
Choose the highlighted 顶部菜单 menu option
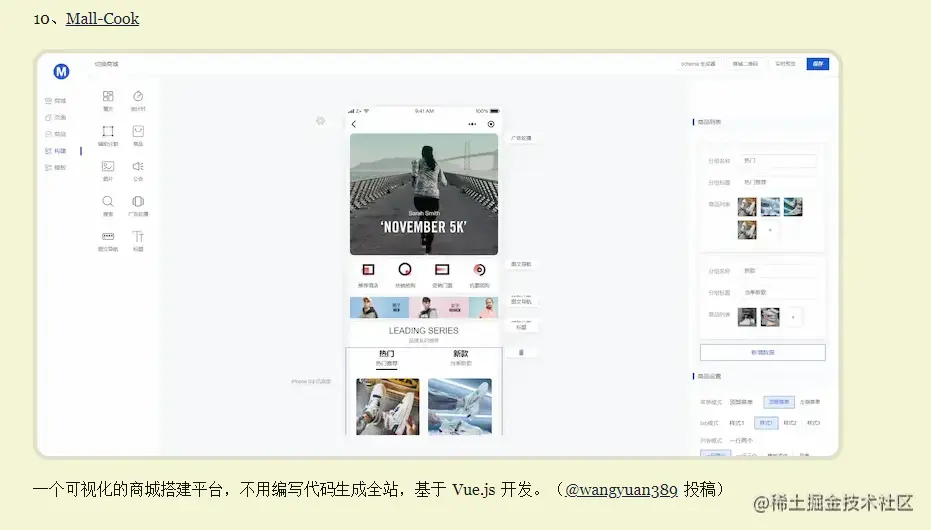coord(779,402)
